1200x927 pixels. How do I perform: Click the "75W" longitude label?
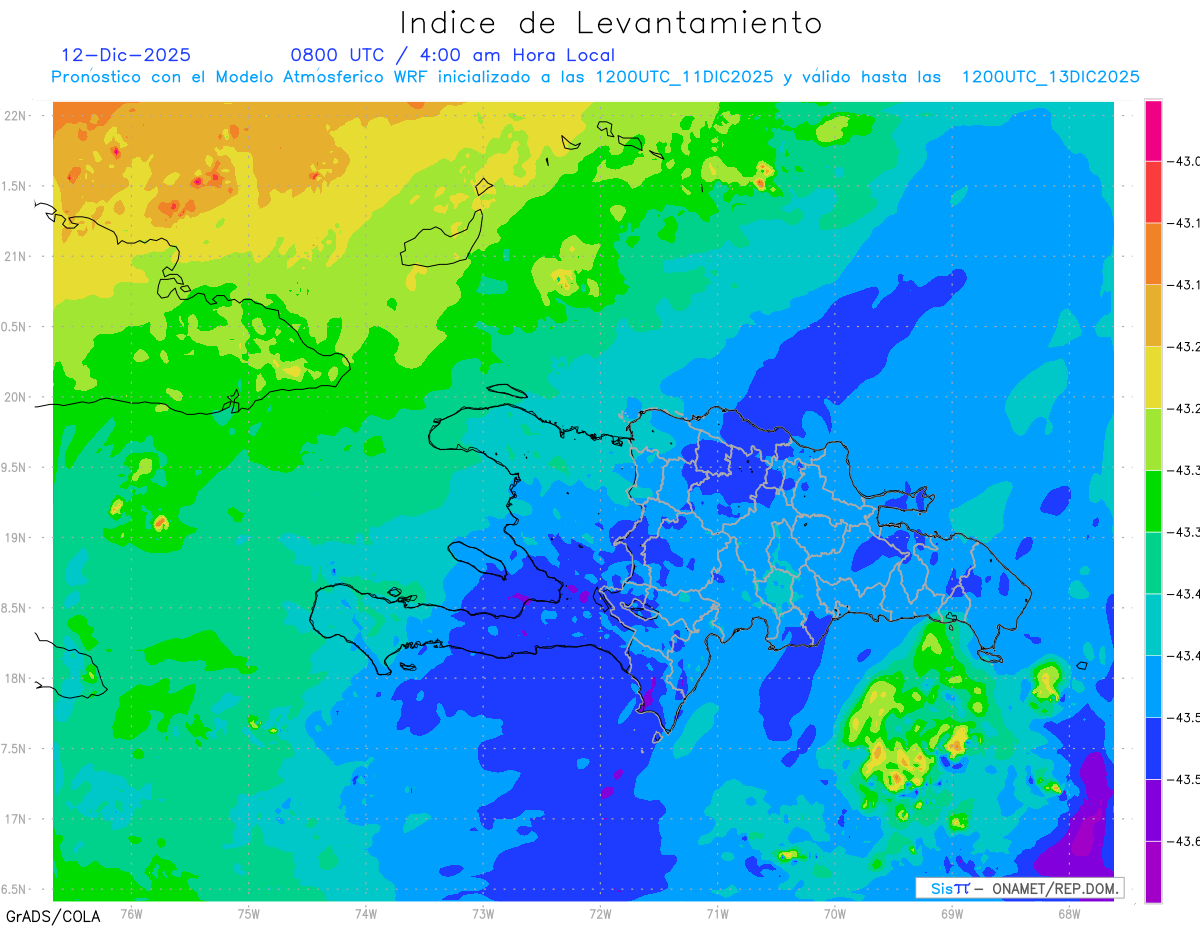249,912
